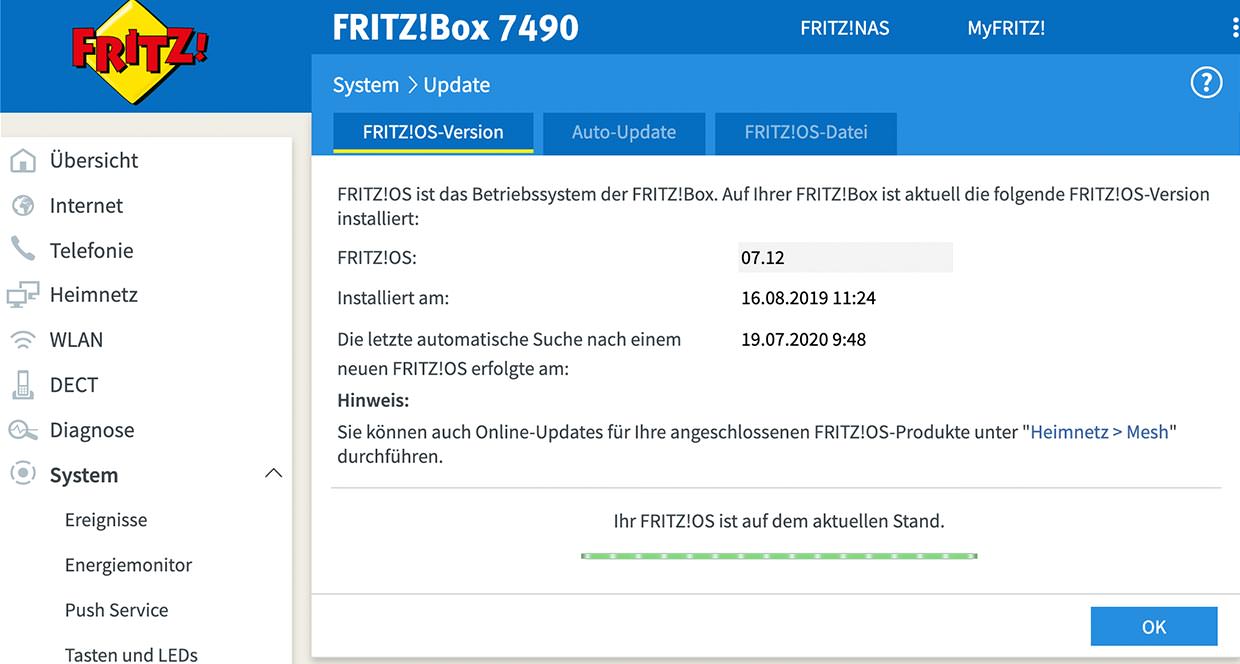Click the Hinweis: heading
1240x664 pixels.
click(373, 400)
